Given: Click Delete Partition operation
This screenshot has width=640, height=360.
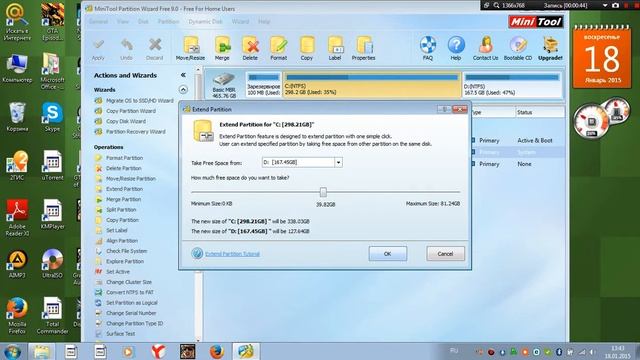Looking at the screenshot, I should pos(124,168).
